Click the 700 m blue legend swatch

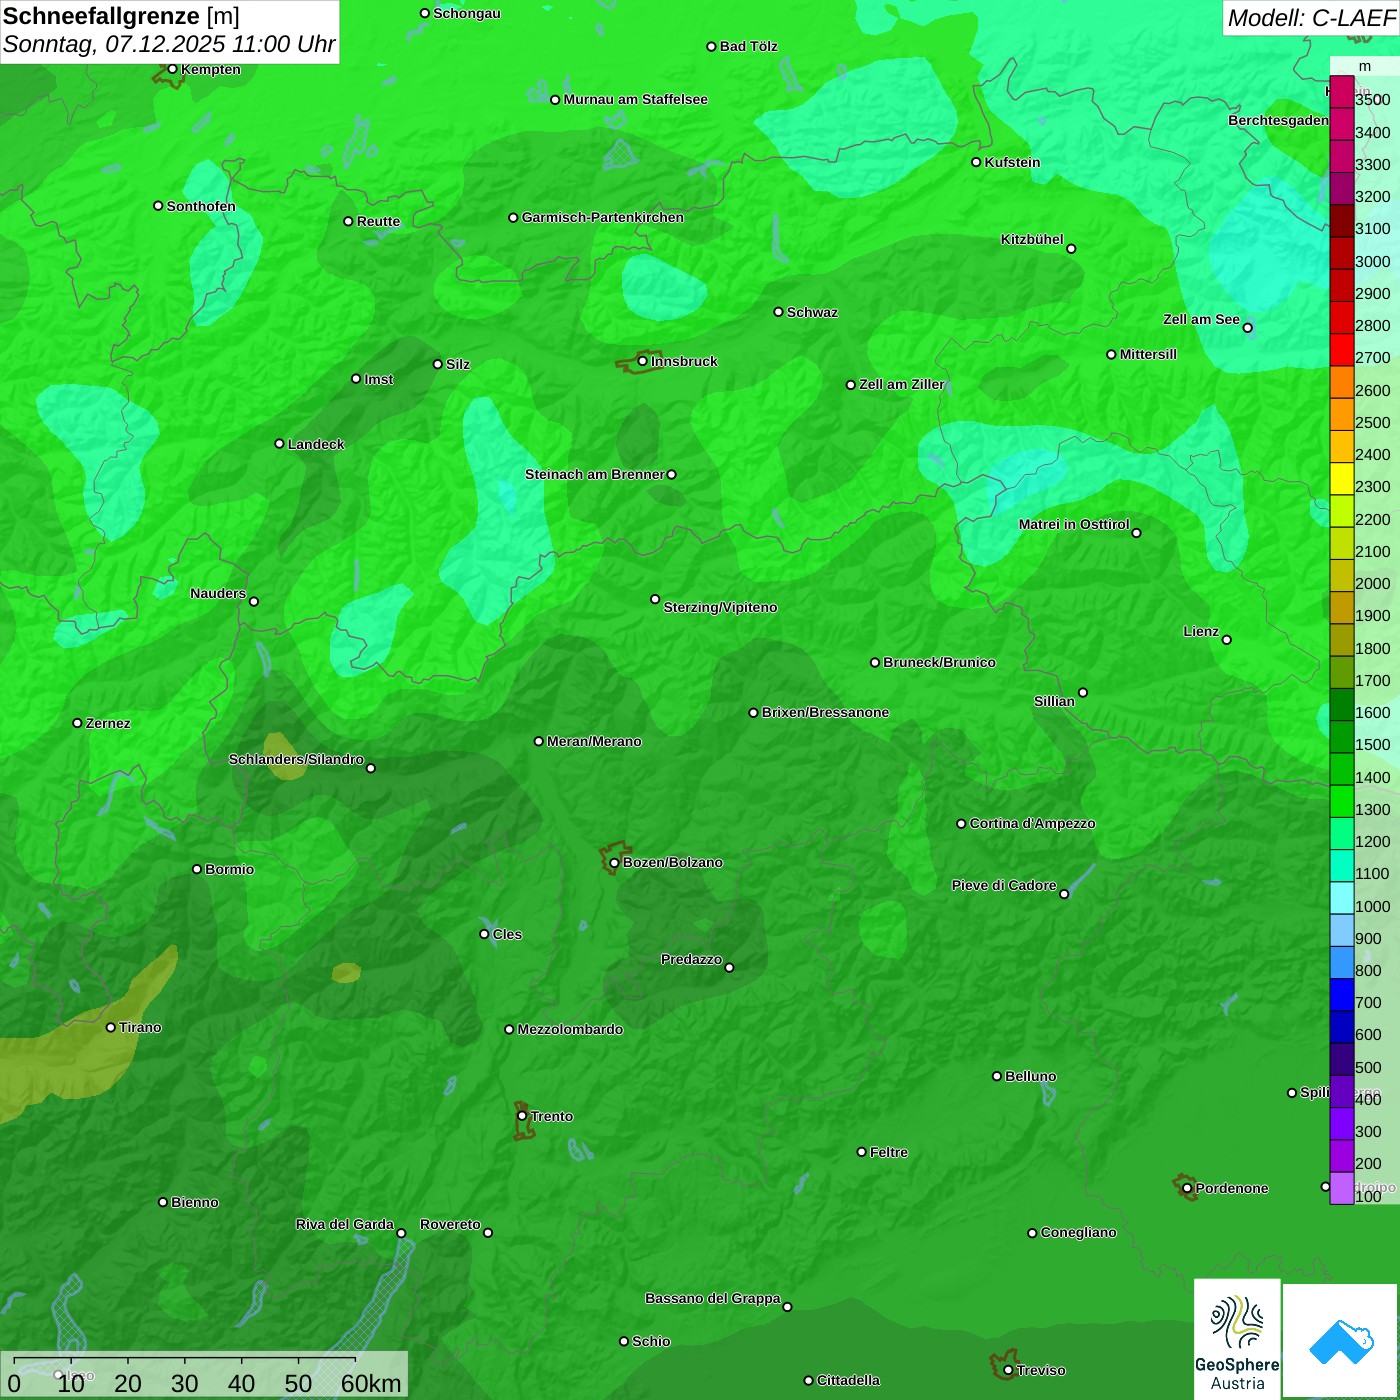1342,995
